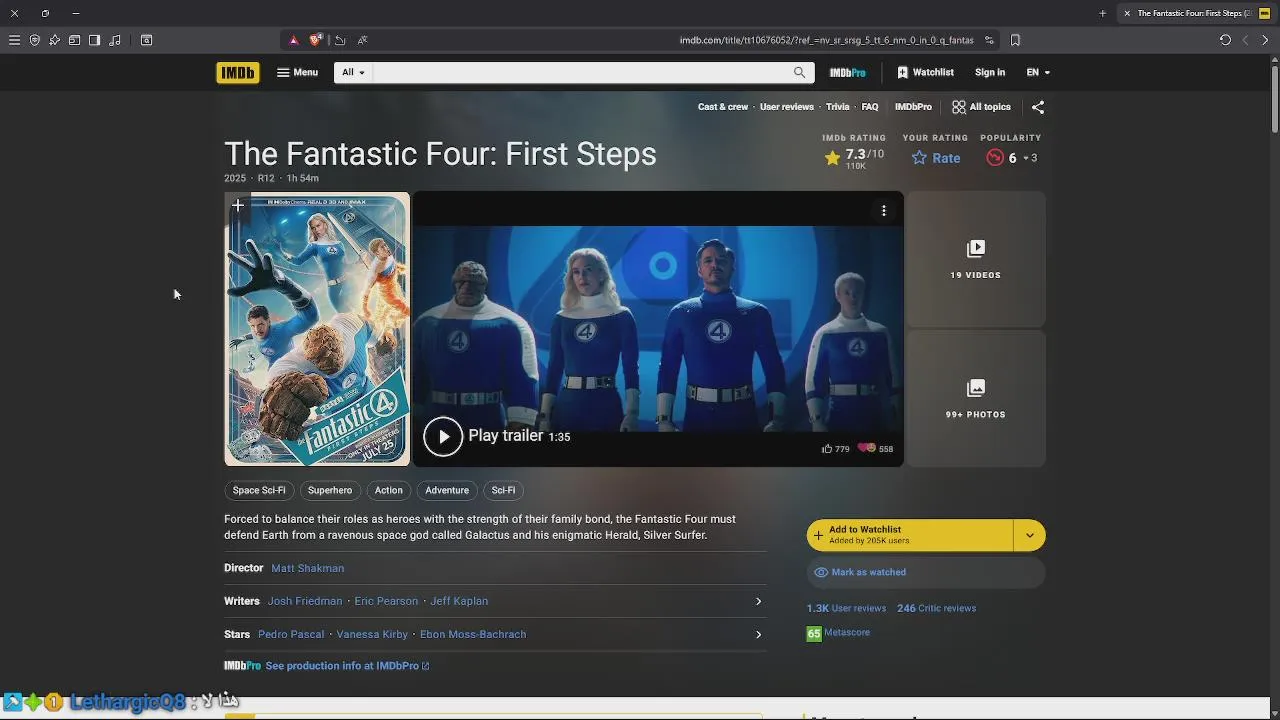1280x720 pixels.
Task: Expand the Add to Watchlist arrow dropdown
Action: [x=1029, y=535]
